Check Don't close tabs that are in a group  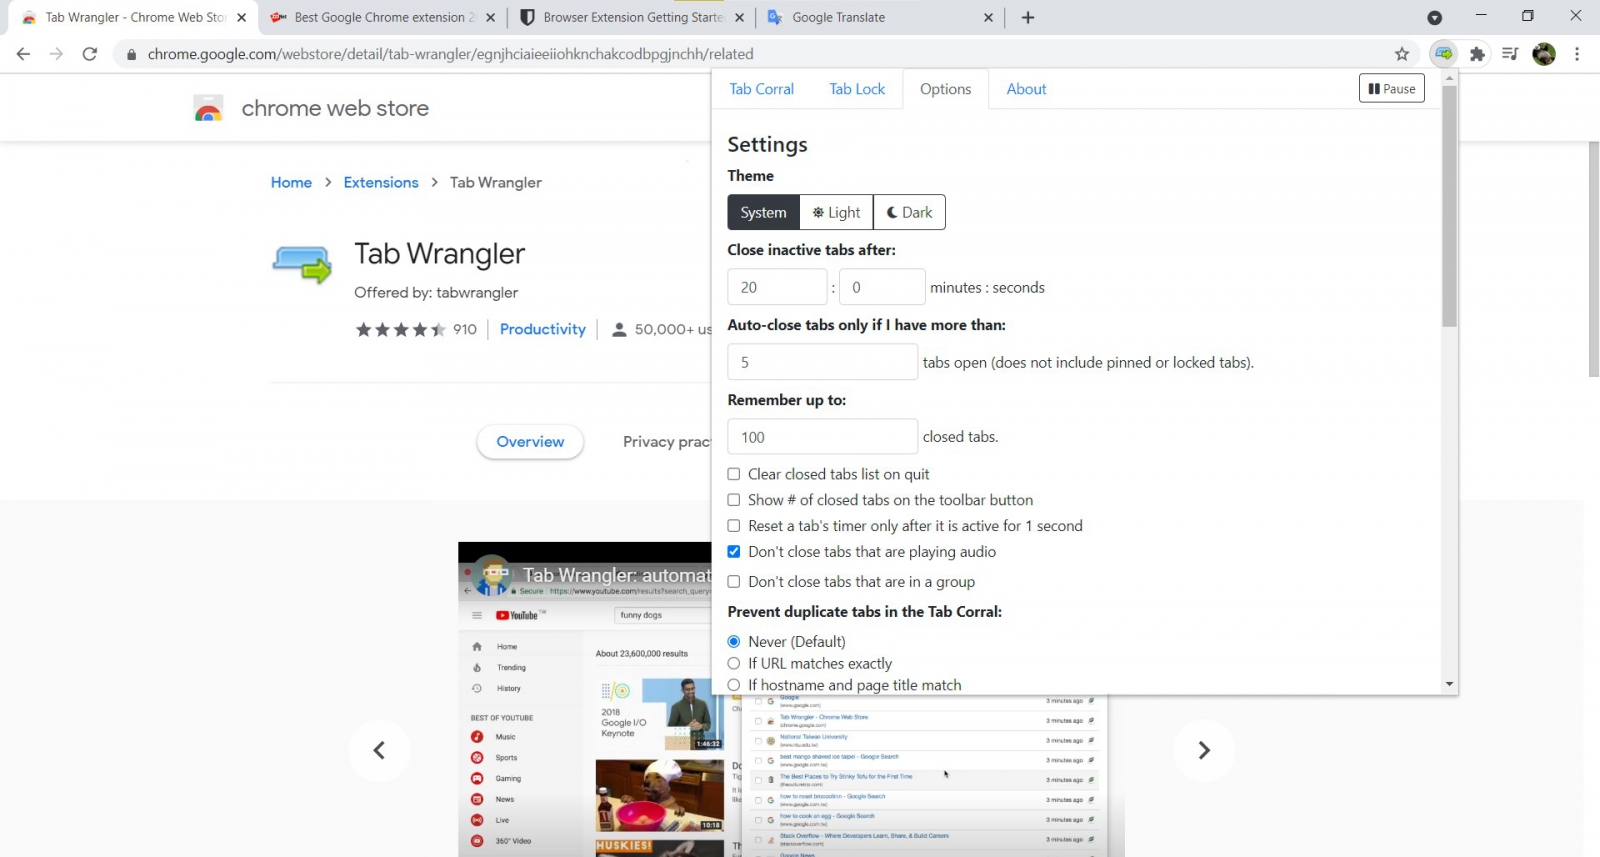click(x=734, y=582)
